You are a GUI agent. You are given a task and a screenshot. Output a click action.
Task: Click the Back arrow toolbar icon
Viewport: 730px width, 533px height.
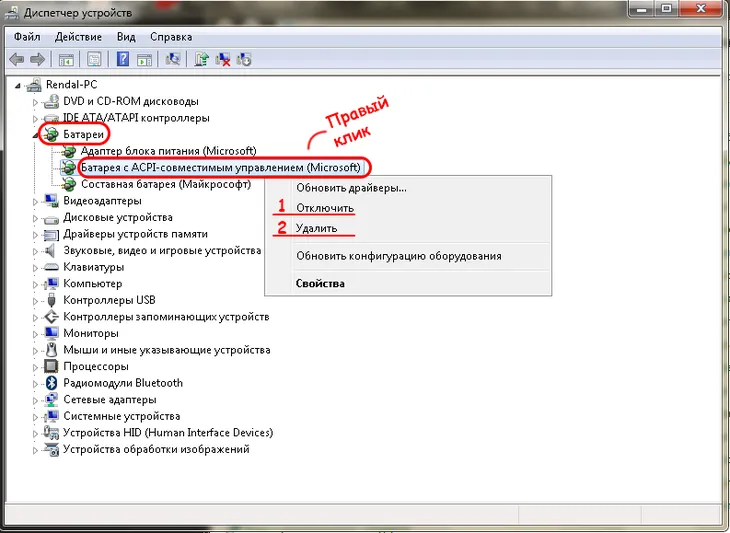point(17,59)
